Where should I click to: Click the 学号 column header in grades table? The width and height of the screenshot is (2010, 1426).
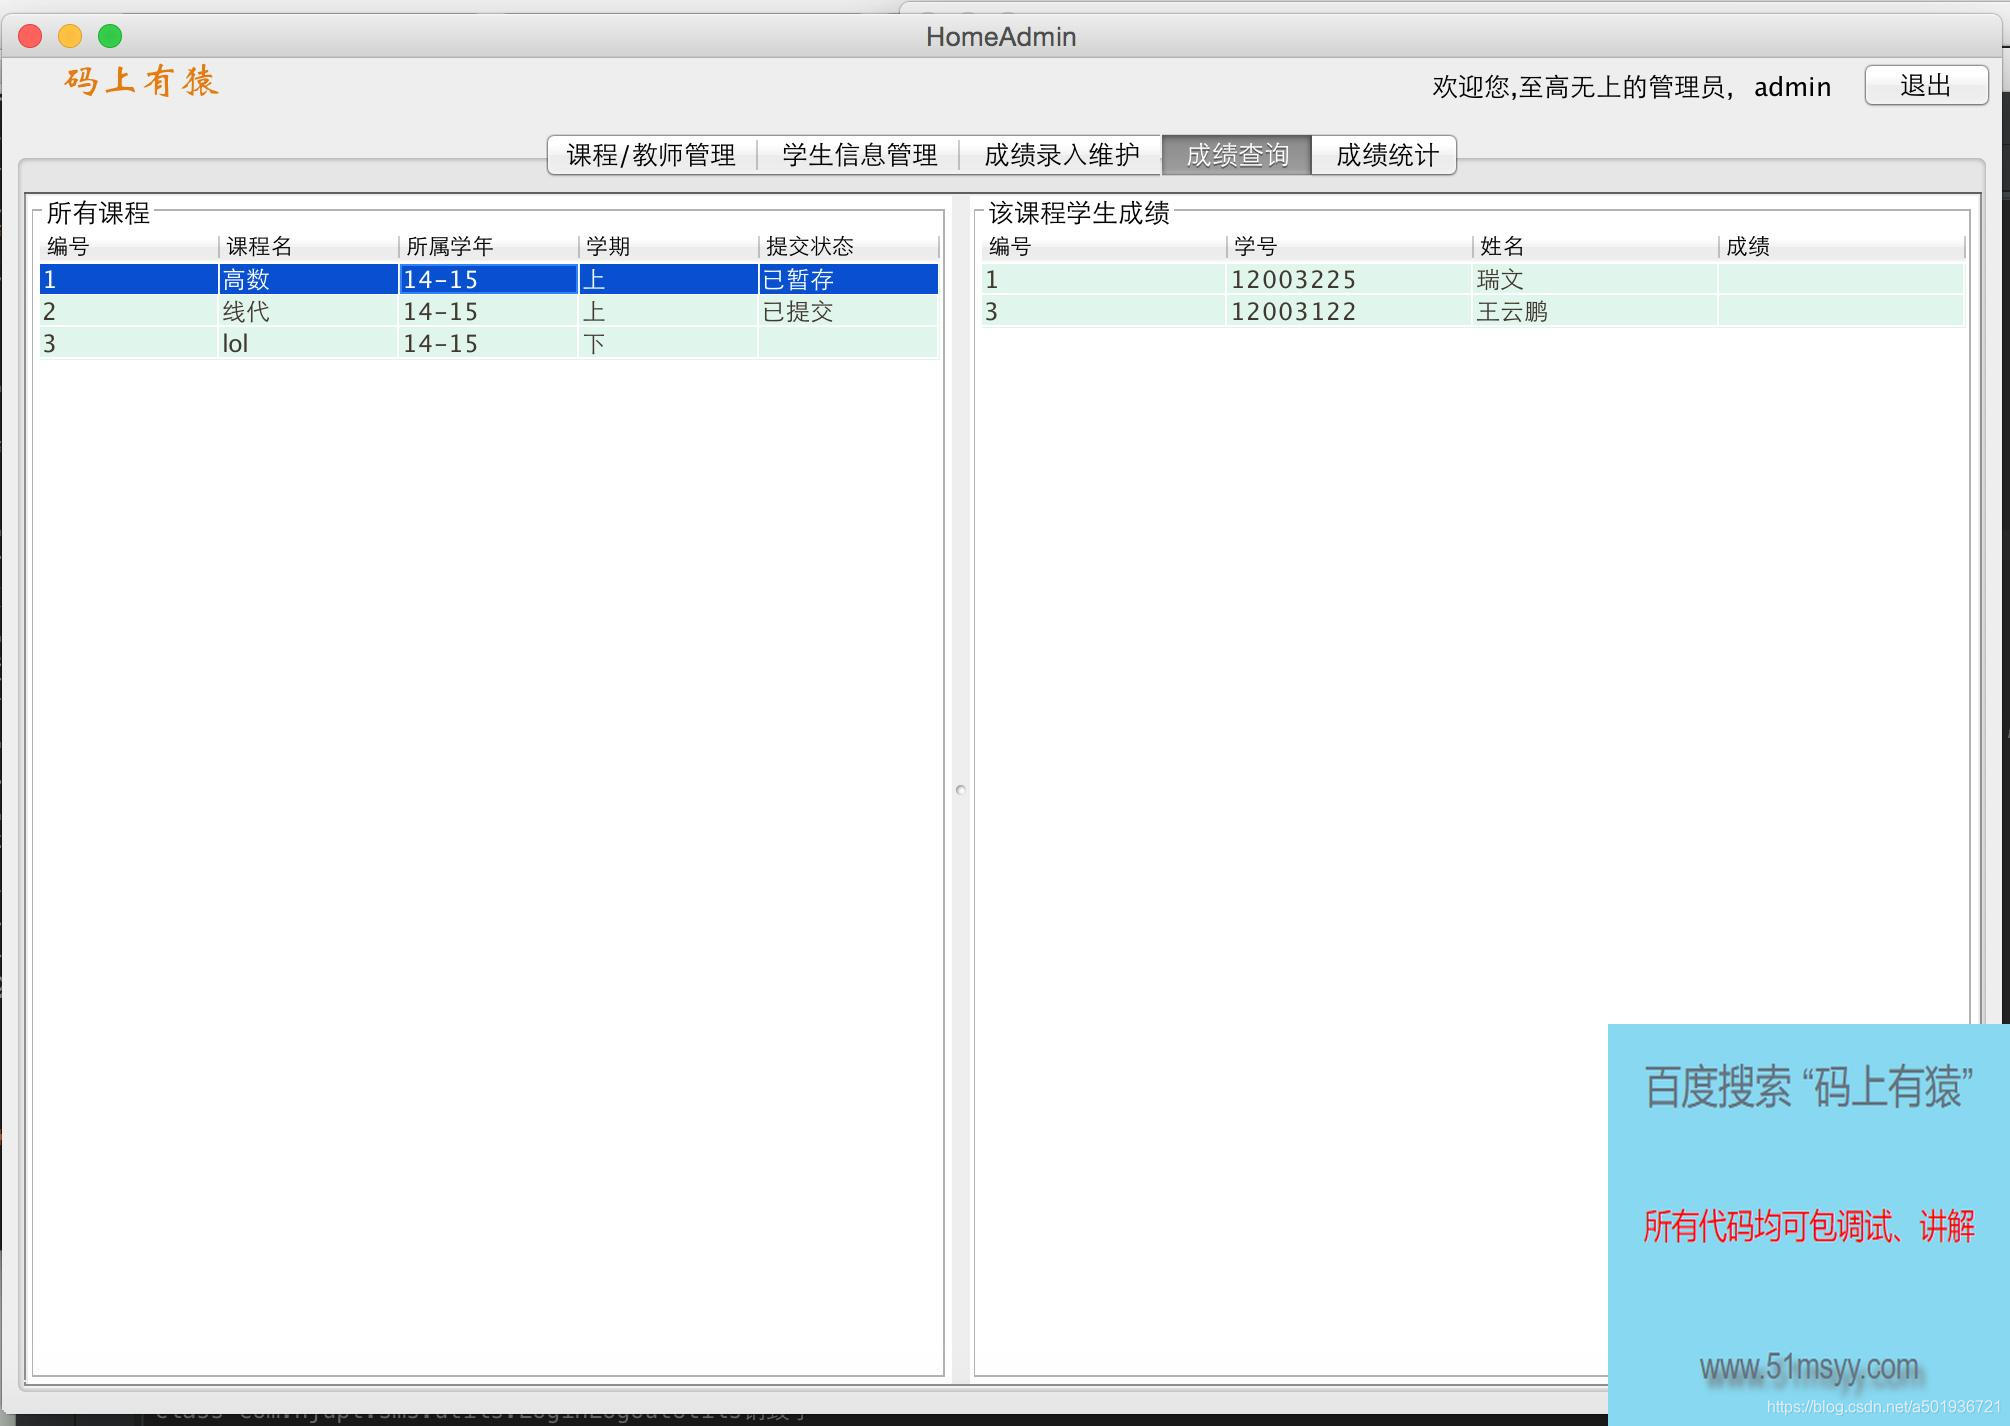click(1350, 246)
